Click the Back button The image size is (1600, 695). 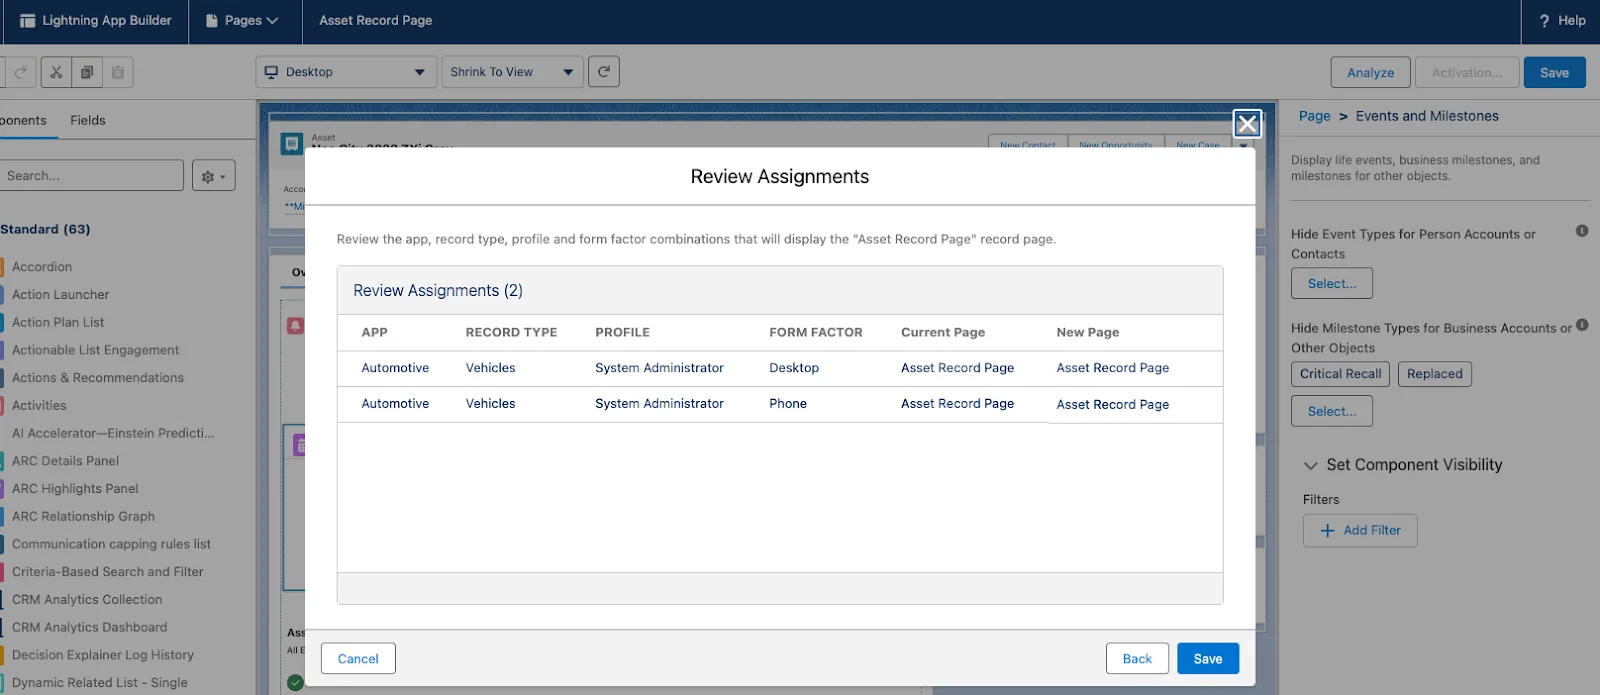1137,659
